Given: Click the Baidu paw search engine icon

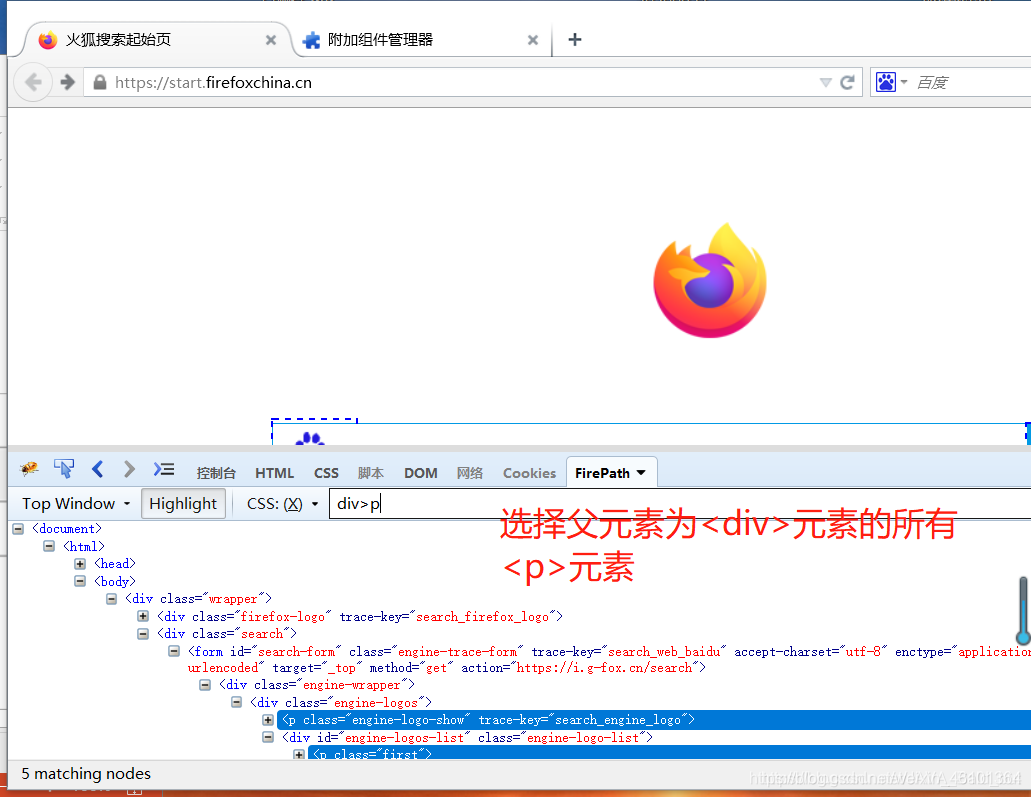Looking at the screenshot, I should (x=886, y=82).
